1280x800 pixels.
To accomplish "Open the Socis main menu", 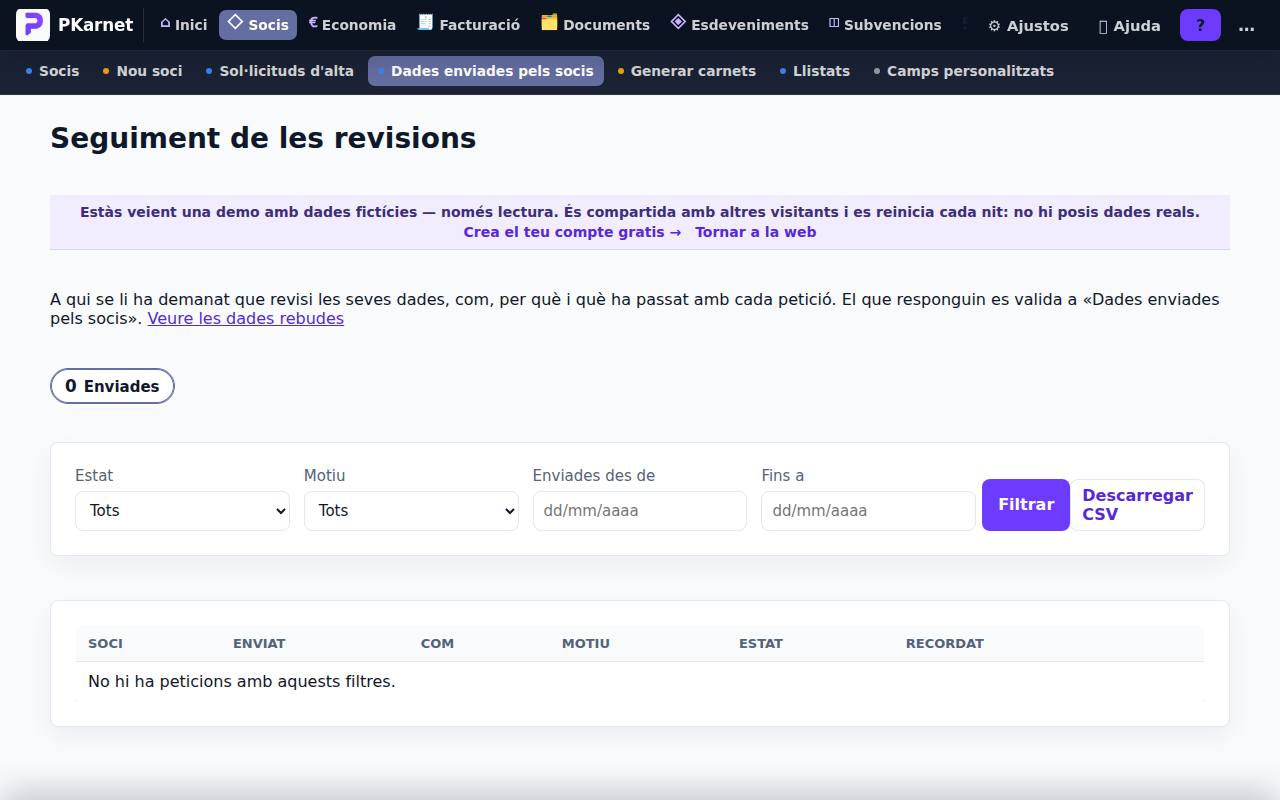I will tap(258, 25).
